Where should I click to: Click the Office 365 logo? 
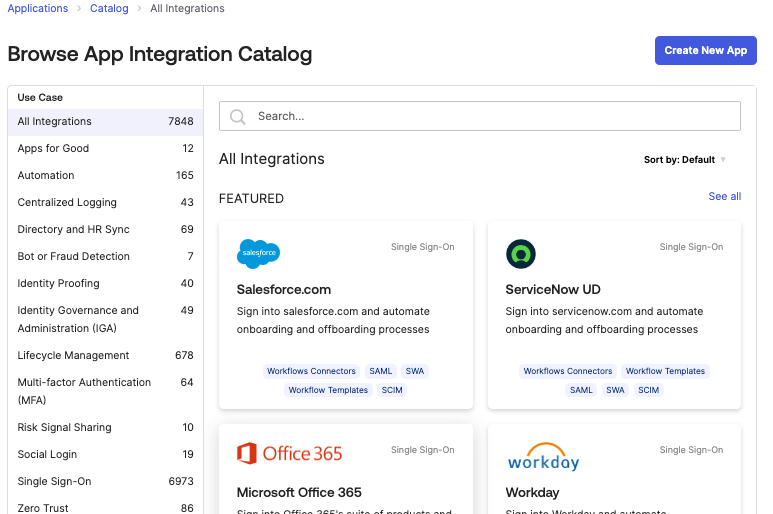(289, 453)
